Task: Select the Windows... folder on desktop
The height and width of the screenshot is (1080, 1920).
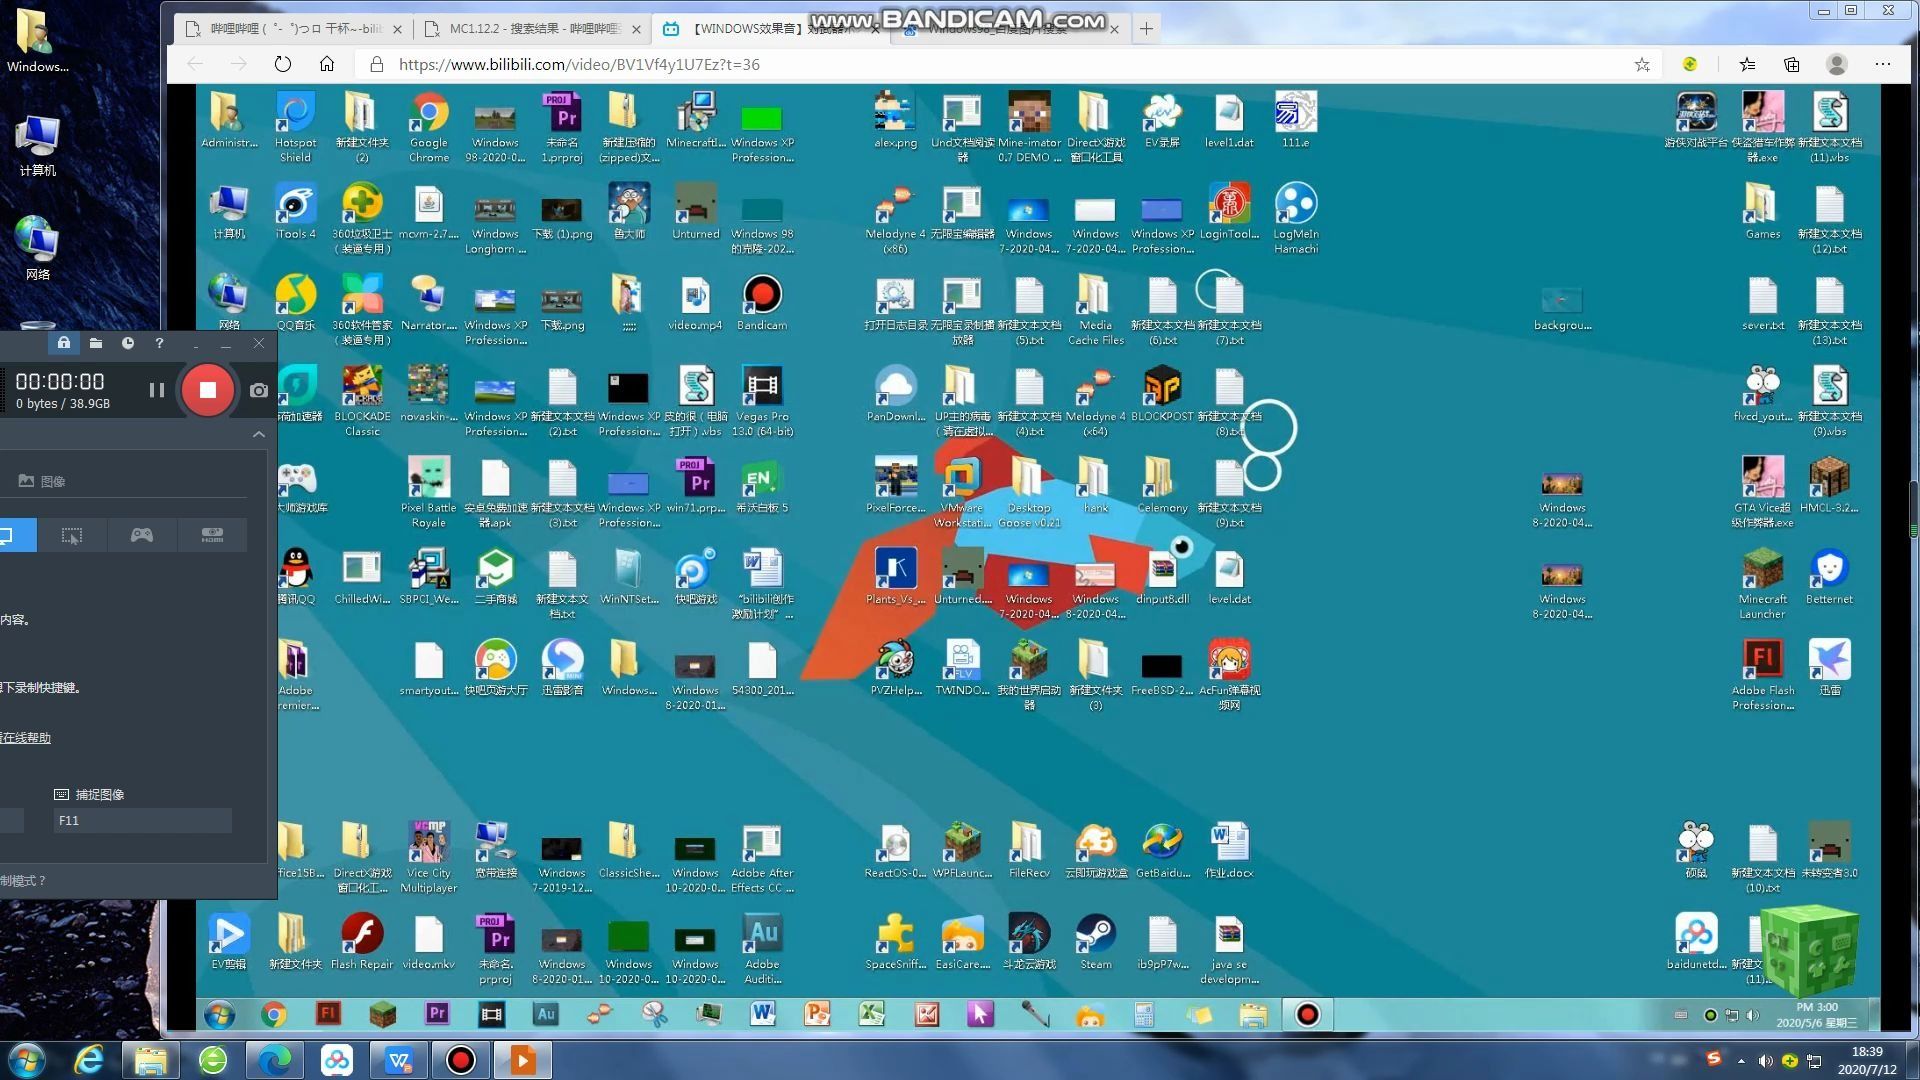Action: point(37,41)
